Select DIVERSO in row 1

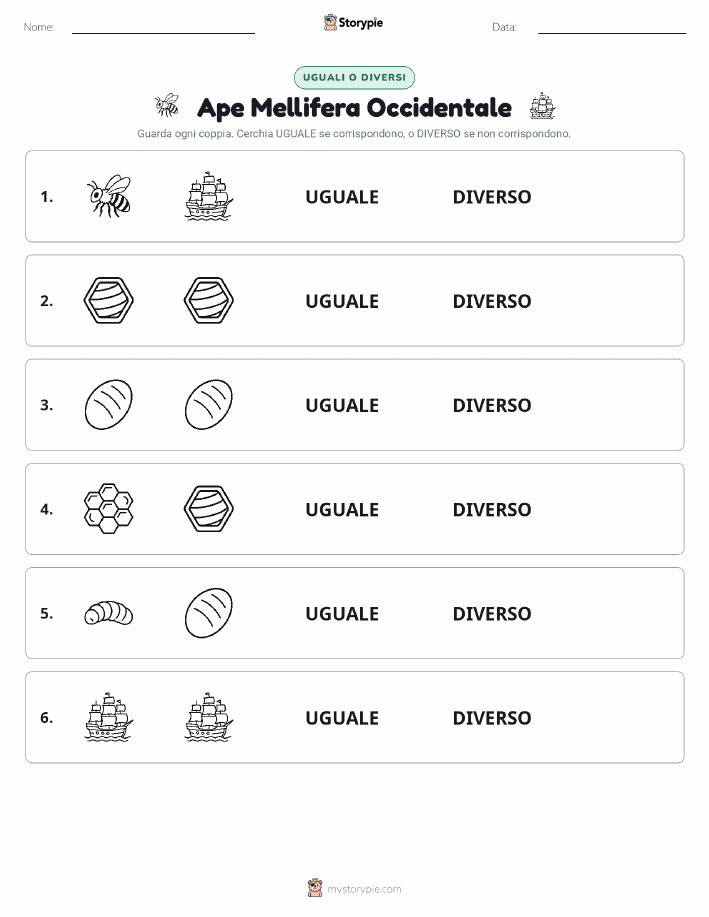pos(492,197)
